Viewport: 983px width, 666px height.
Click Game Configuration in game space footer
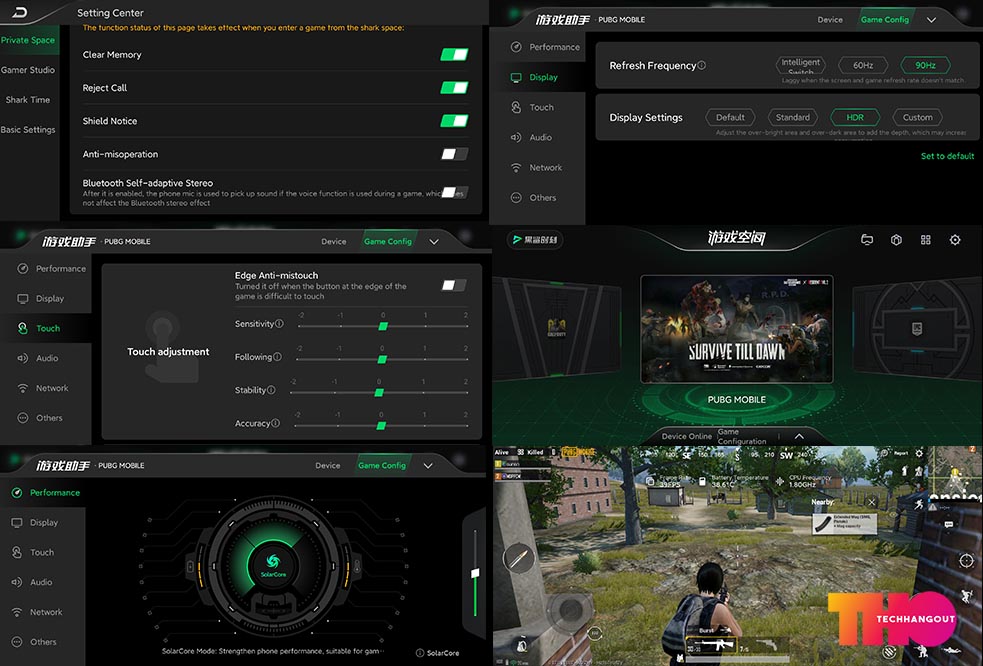pyautogui.click(x=742, y=436)
